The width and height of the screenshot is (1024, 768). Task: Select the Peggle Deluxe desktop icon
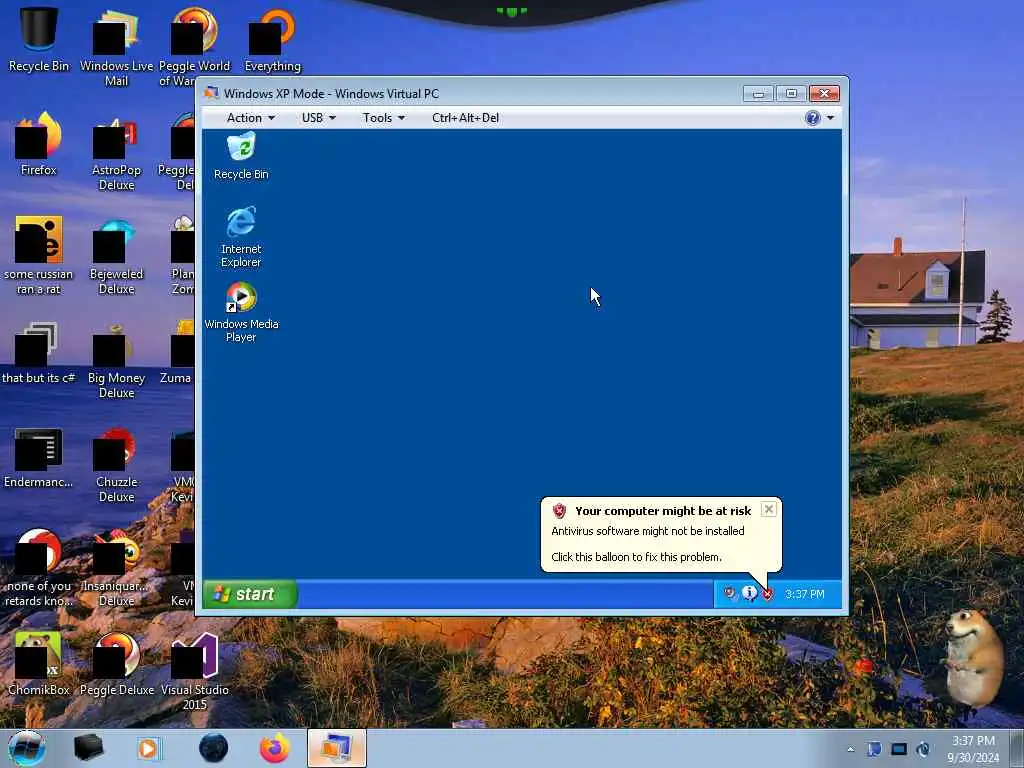click(x=116, y=663)
